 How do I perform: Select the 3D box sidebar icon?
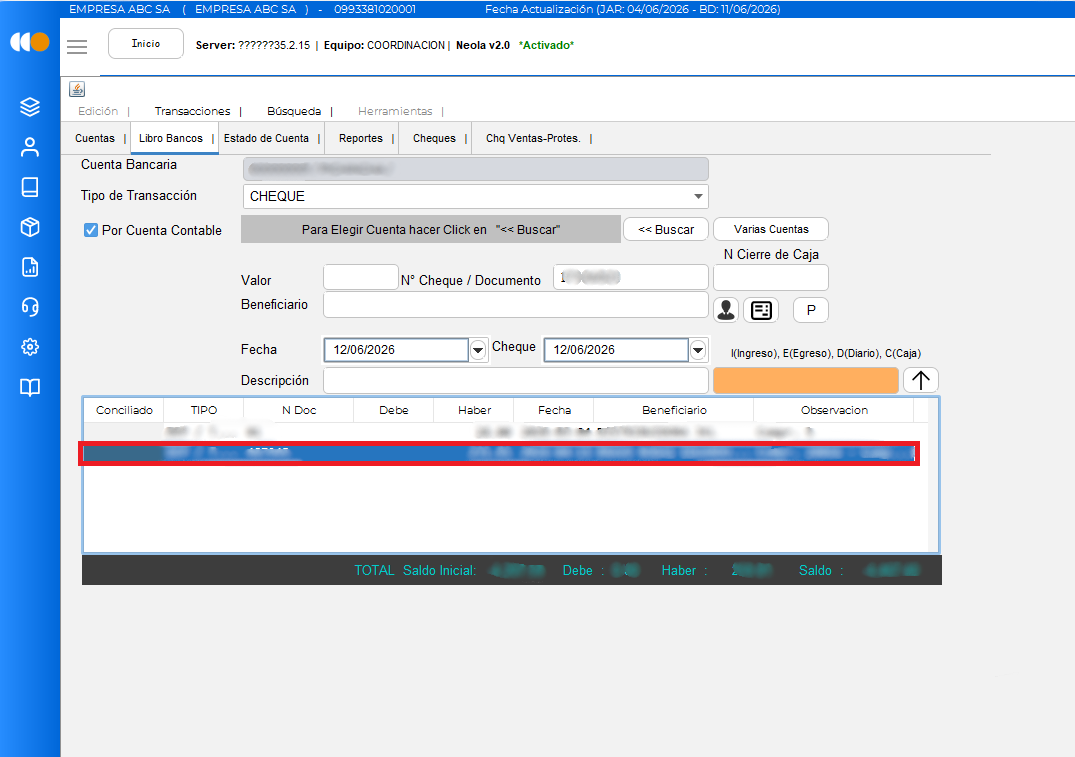tap(29, 227)
